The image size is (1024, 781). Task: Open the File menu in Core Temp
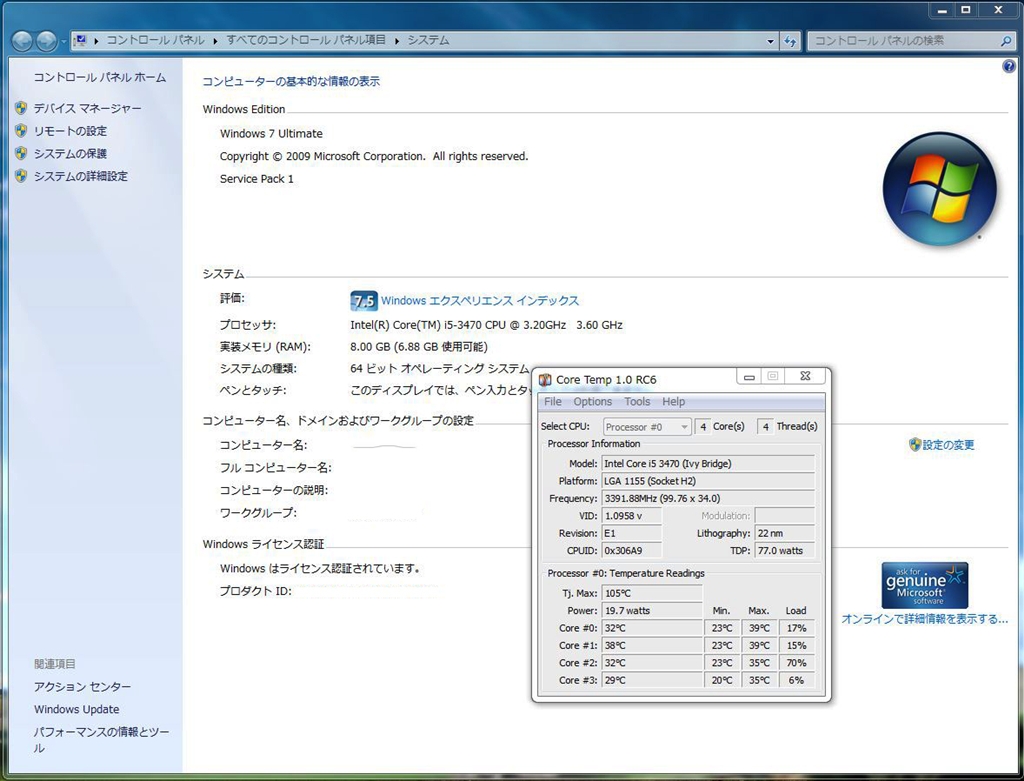[552, 402]
